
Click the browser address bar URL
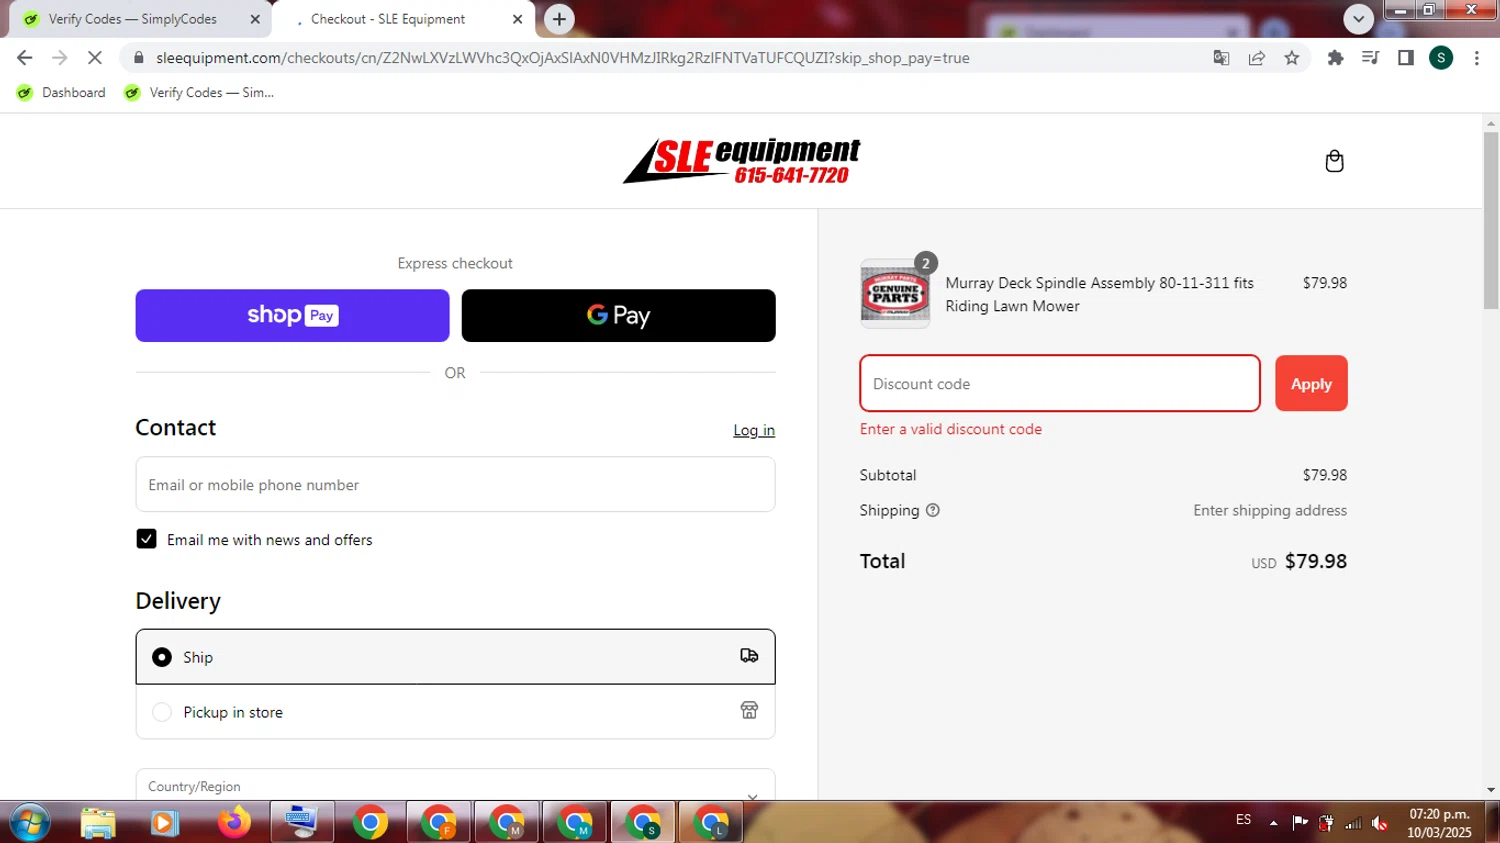click(563, 58)
